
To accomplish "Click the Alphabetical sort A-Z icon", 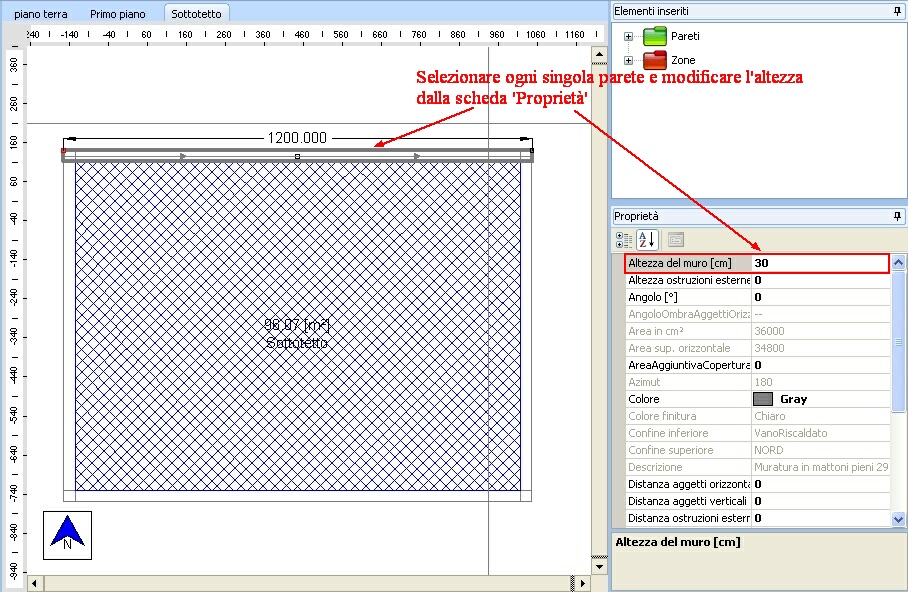I will (x=647, y=240).
